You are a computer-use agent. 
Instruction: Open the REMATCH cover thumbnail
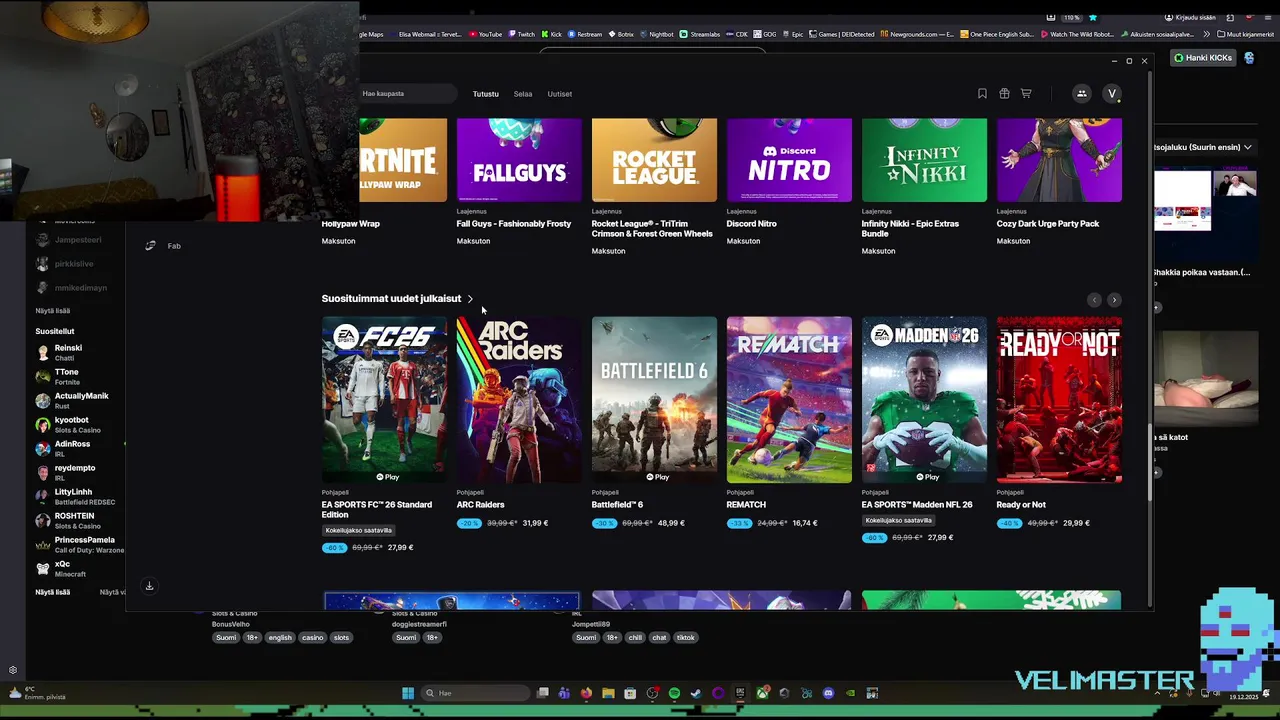tap(789, 400)
